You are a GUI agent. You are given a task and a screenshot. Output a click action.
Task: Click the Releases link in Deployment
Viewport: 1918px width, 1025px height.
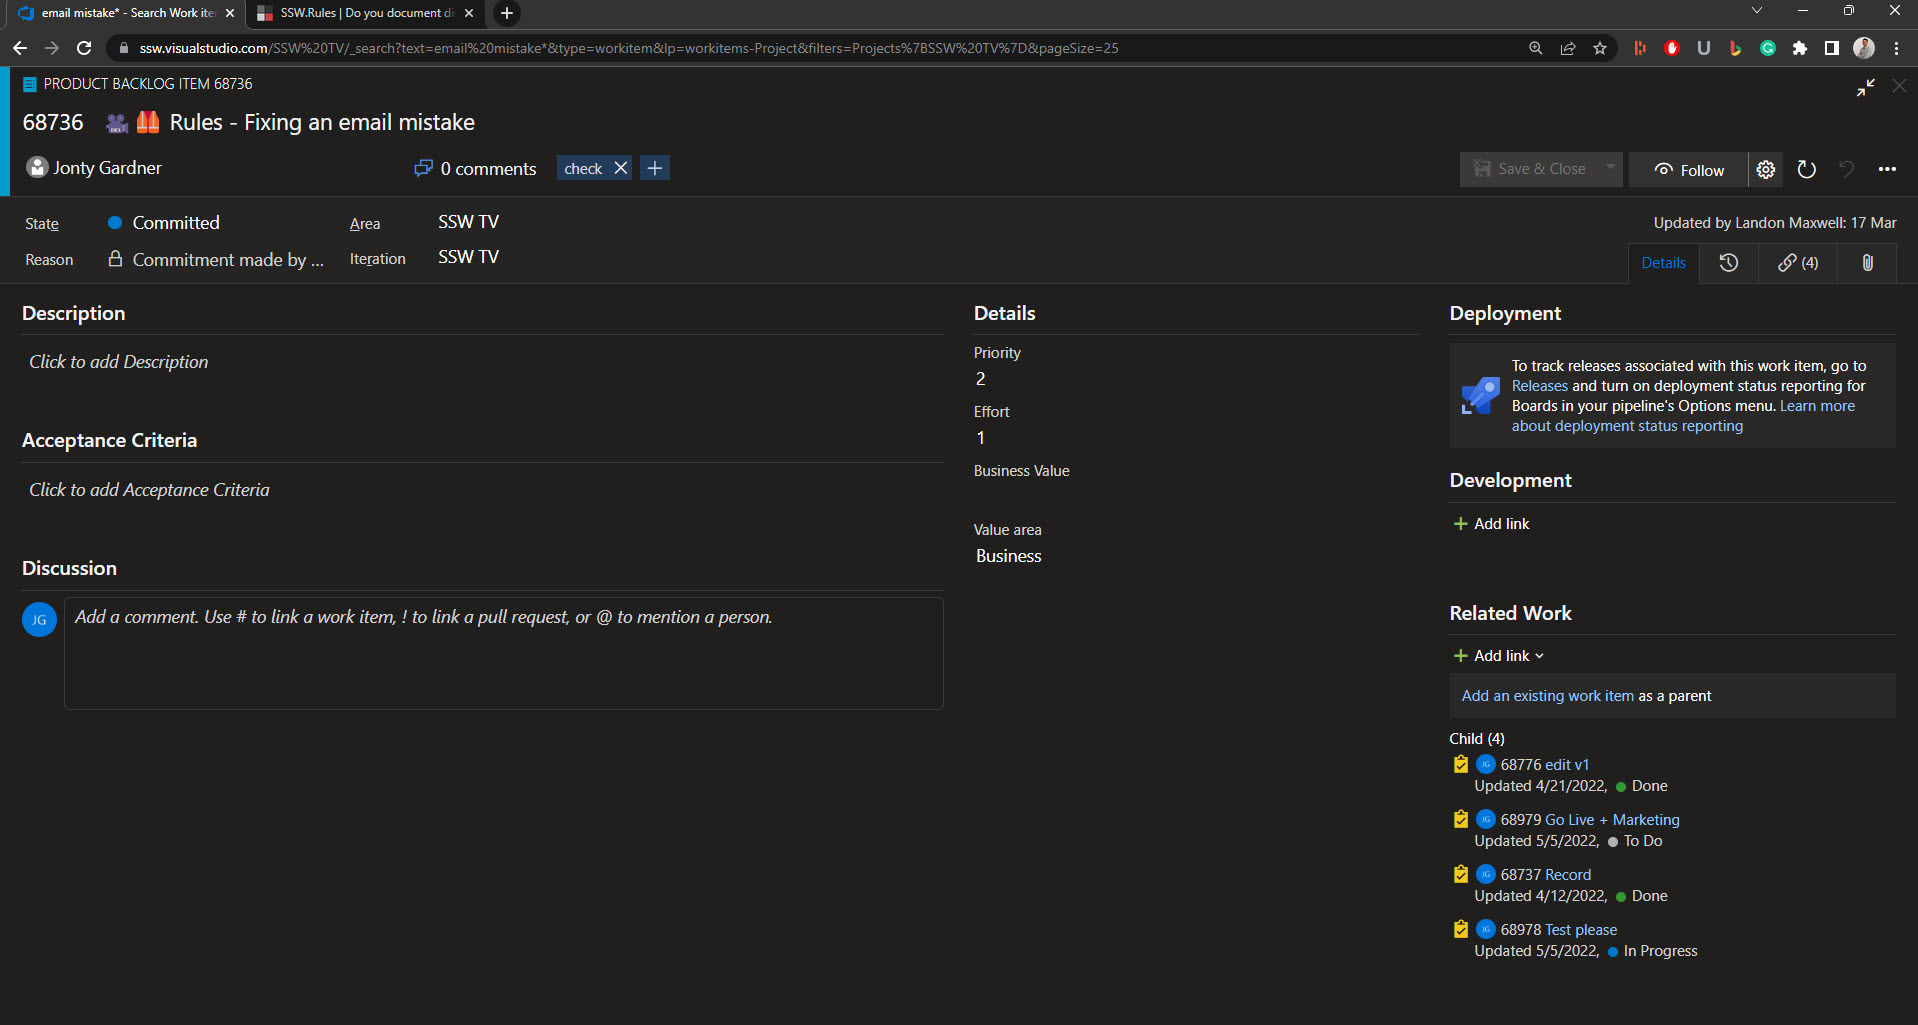click(x=1539, y=386)
